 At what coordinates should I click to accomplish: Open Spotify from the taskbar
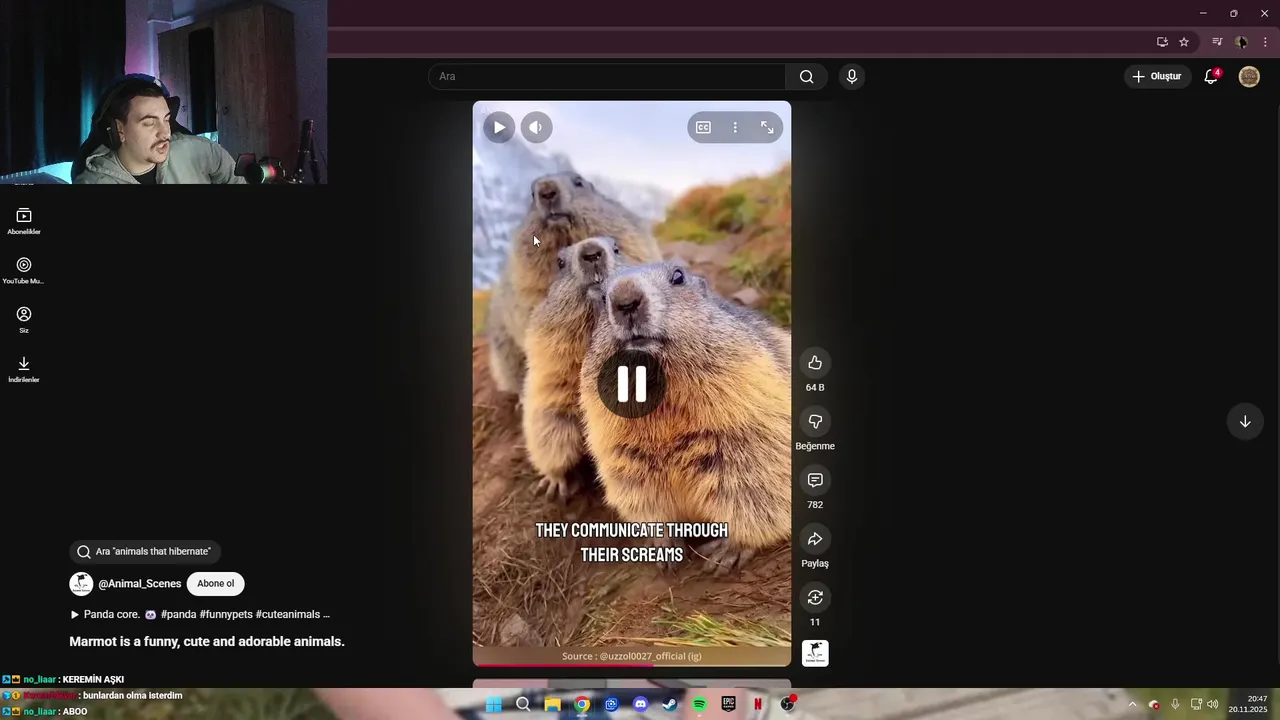pyautogui.click(x=699, y=704)
